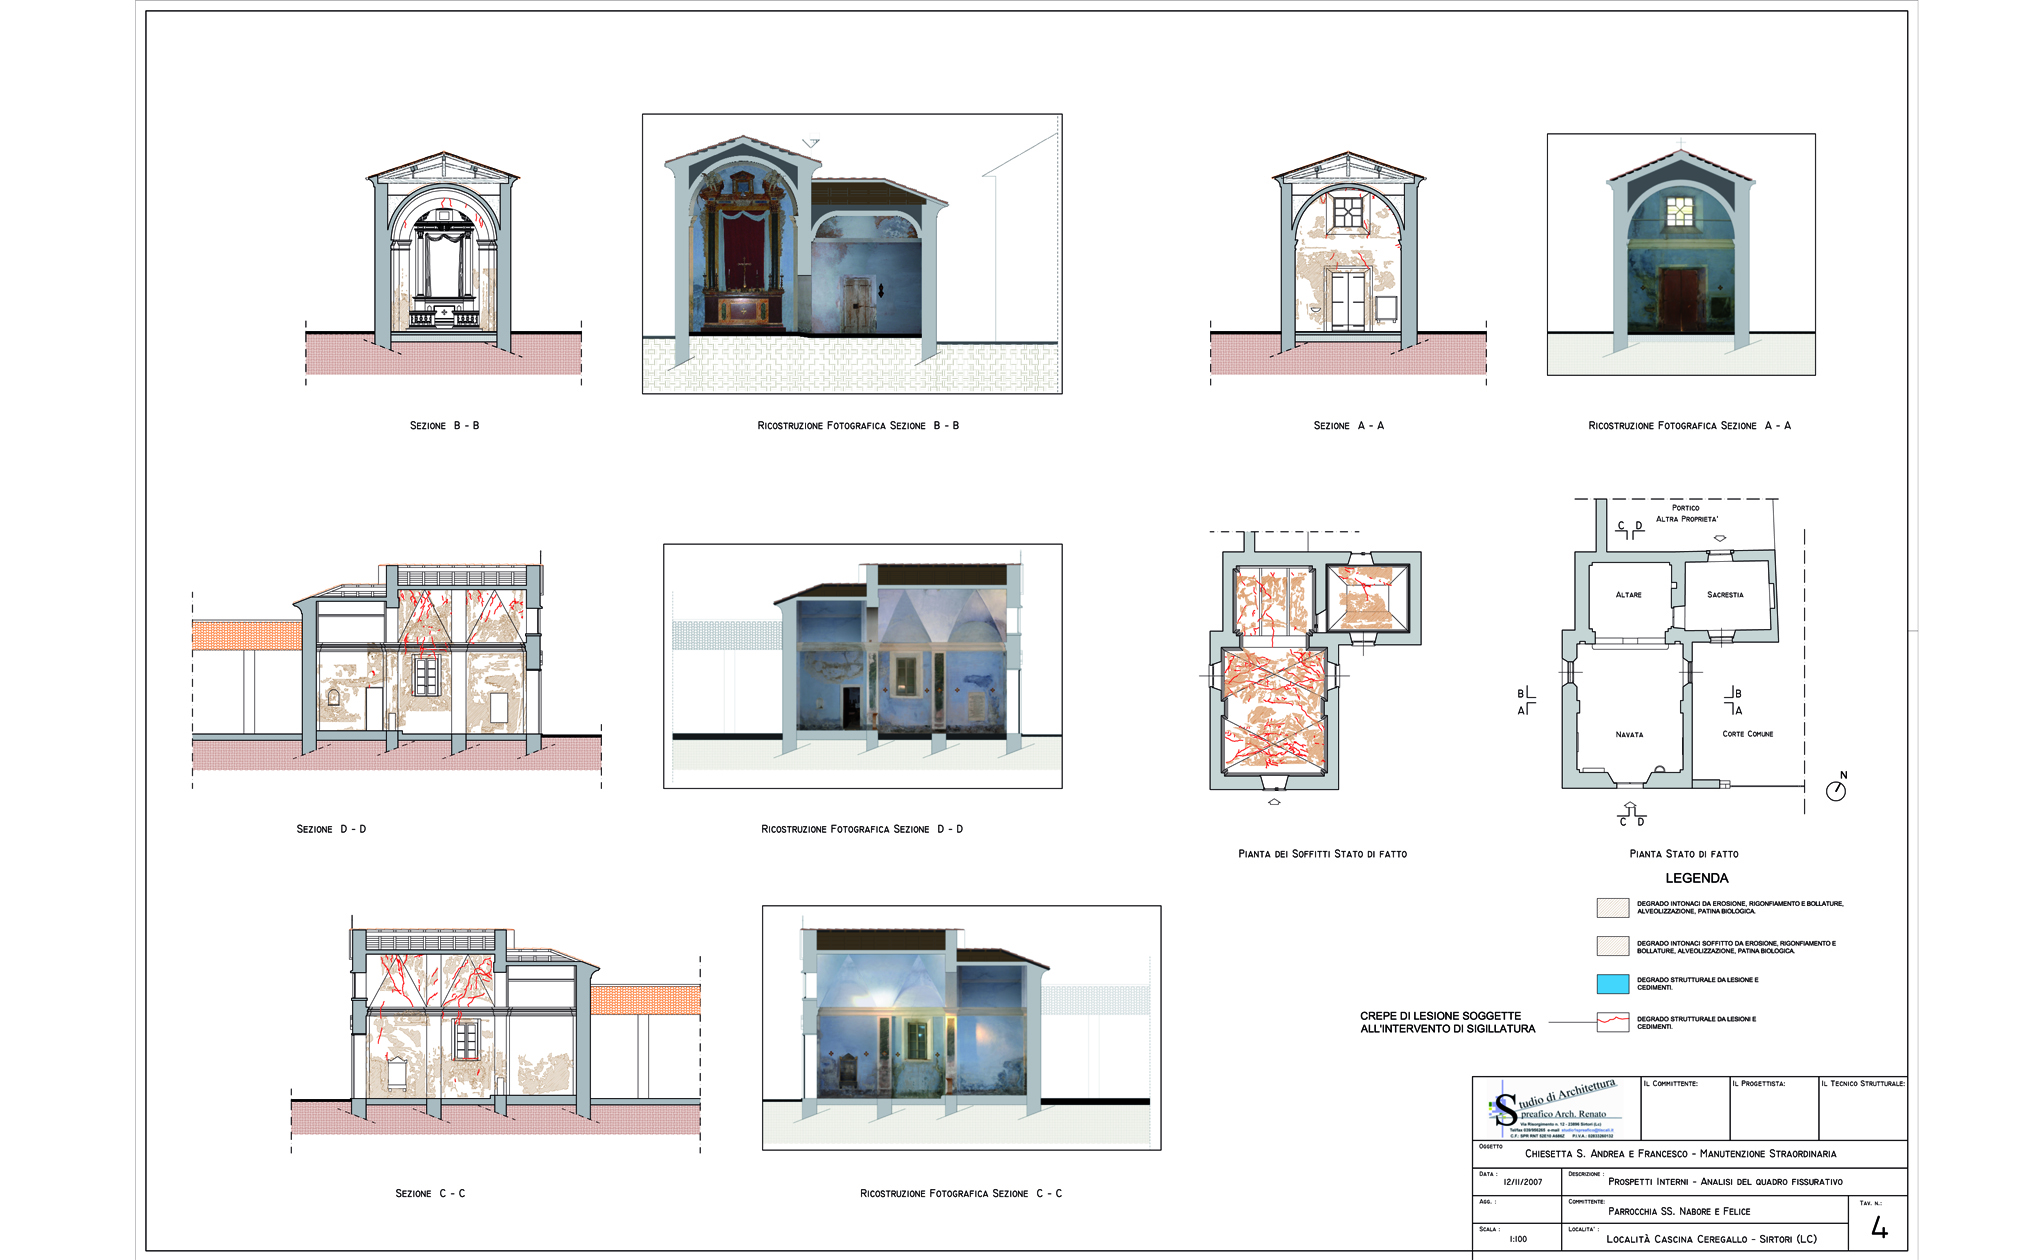
Task: Click the LEGENDA heading
Action: (x=1696, y=878)
